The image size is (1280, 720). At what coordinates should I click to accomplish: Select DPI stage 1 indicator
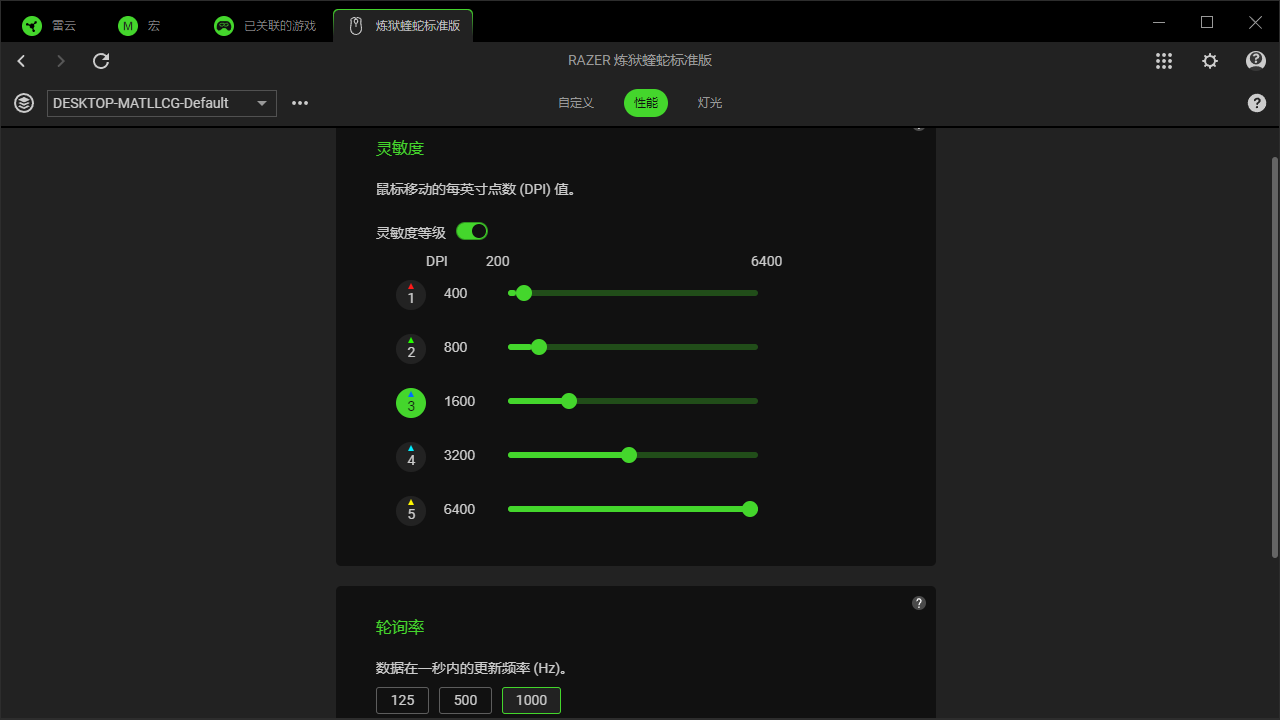click(x=411, y=295)
